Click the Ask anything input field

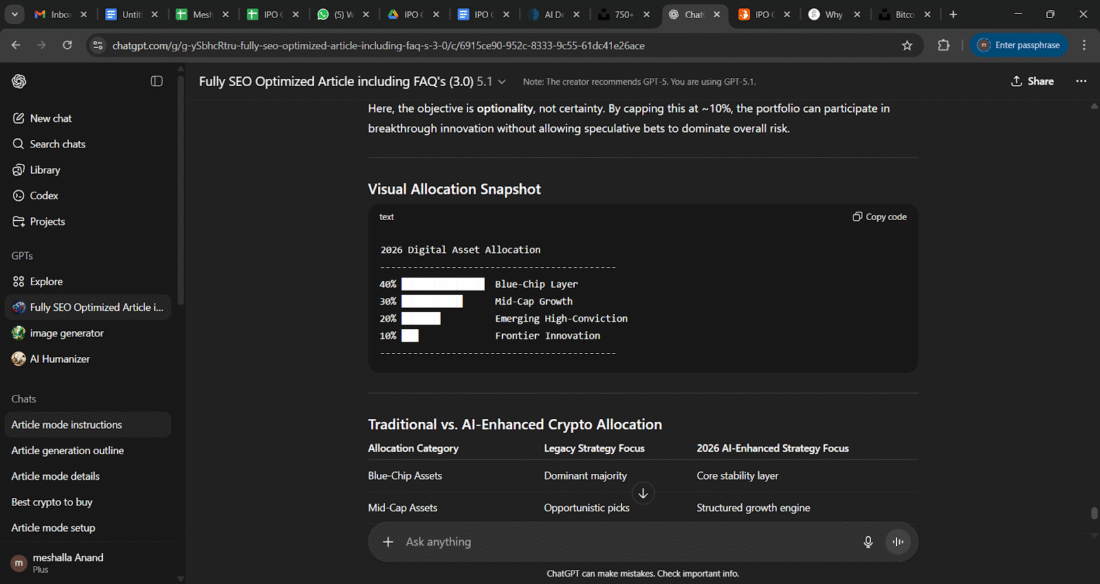pyautogui.click(x=620, y=542)
